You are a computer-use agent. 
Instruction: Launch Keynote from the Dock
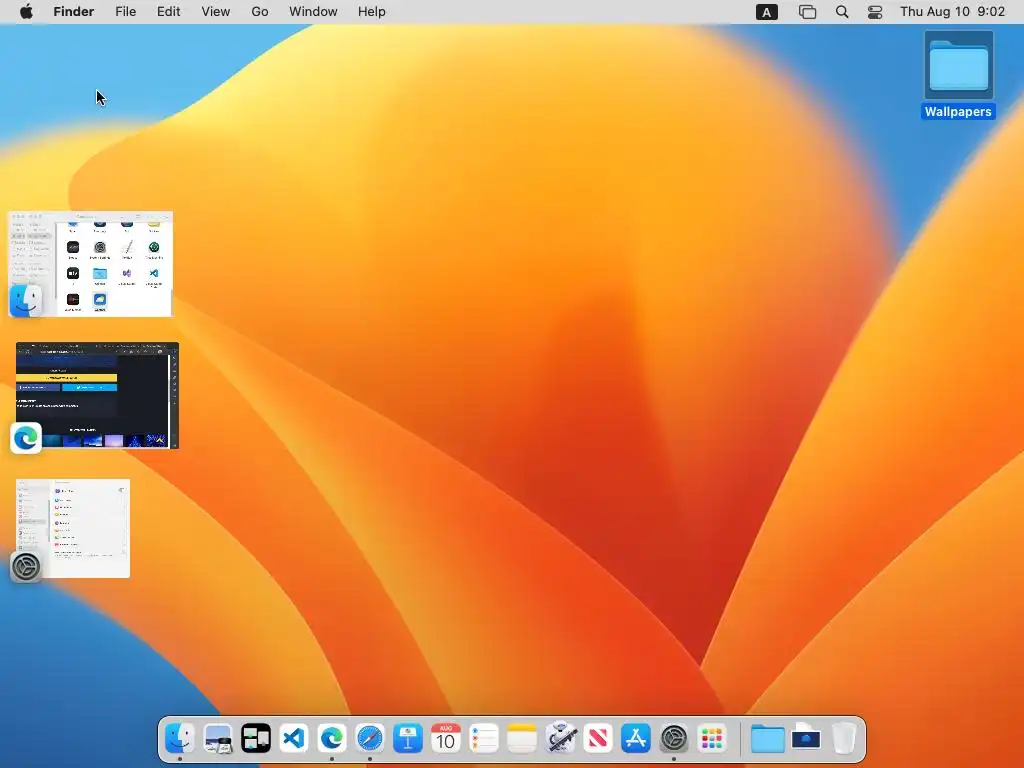[x=408, y=739]
